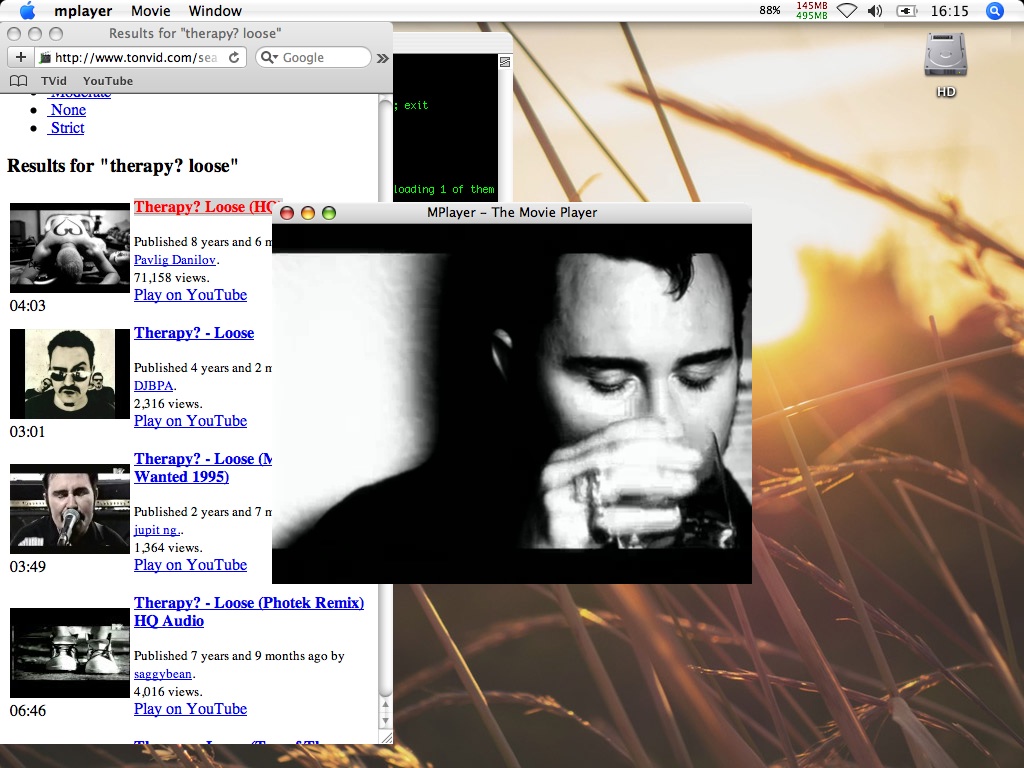Click Play on YouTube under 1,364 views
Viewport: 1024px width, 768px height.
pyautogui.click(x=190, y=565)
